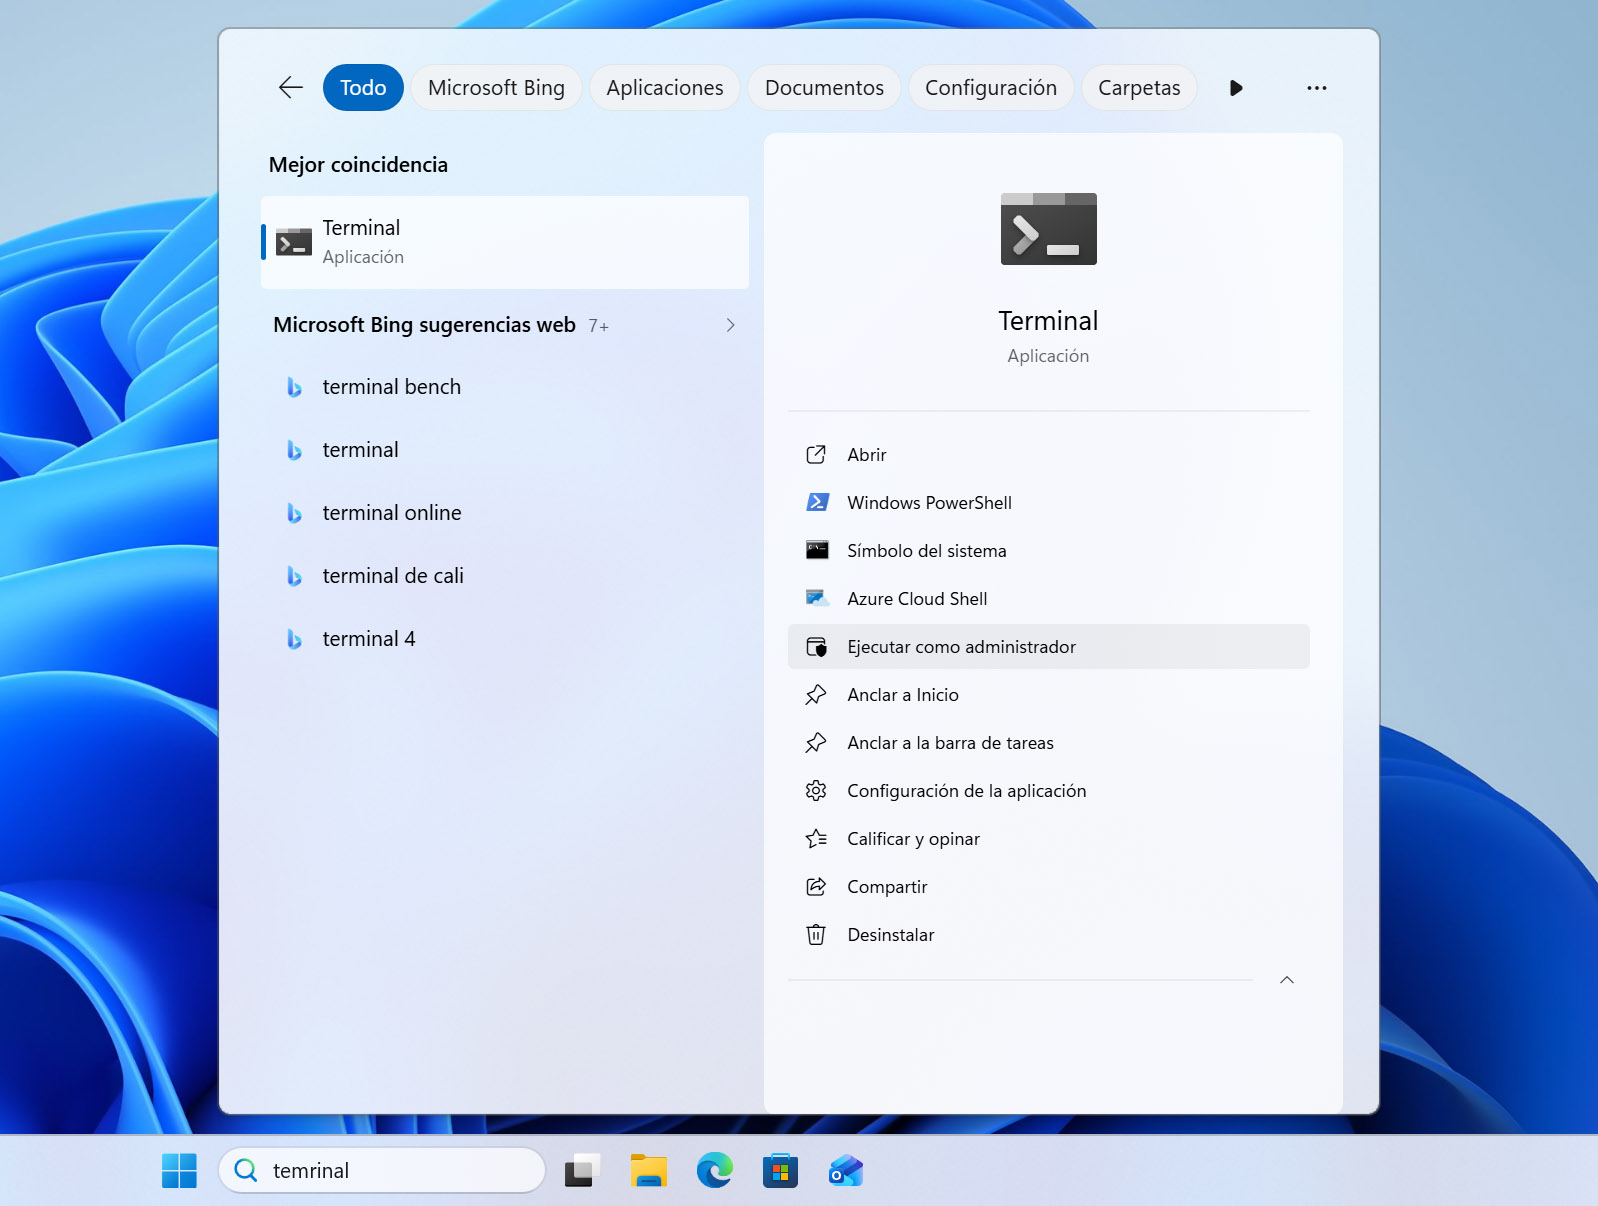Click the small Terminal icon in best match

point(294,242)
